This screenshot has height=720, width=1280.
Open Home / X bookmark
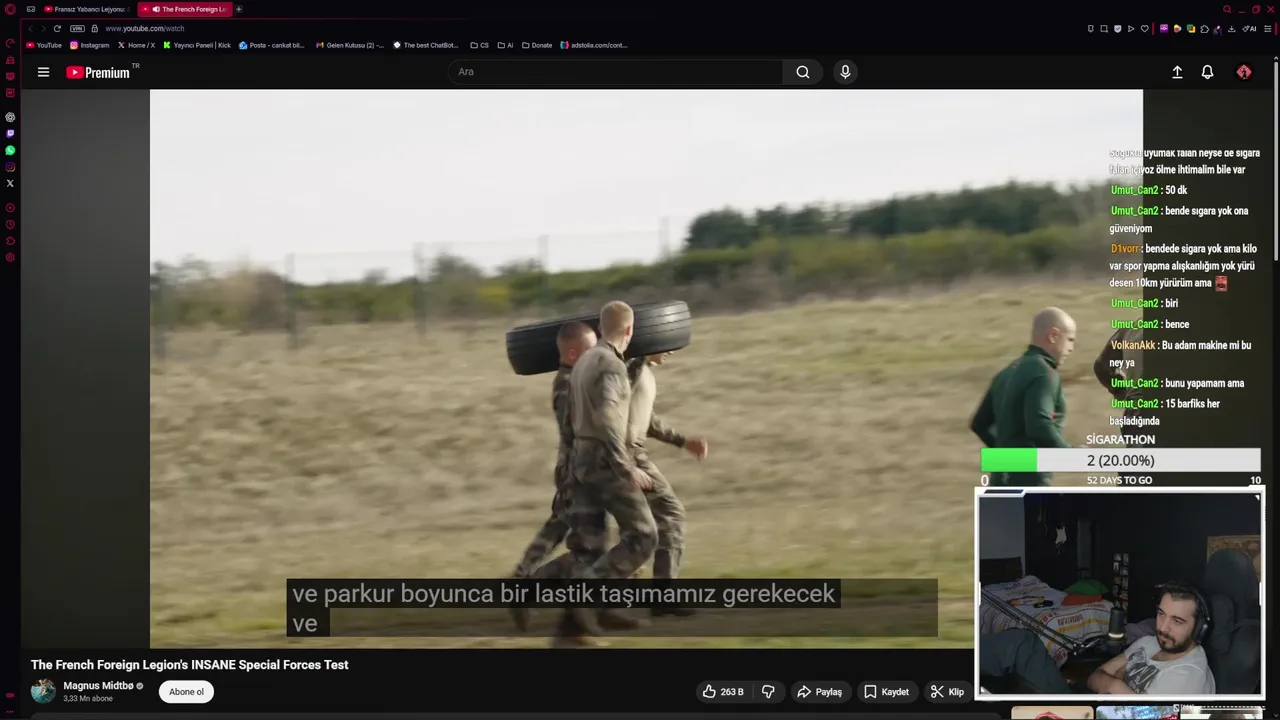[x=136, y=45]
